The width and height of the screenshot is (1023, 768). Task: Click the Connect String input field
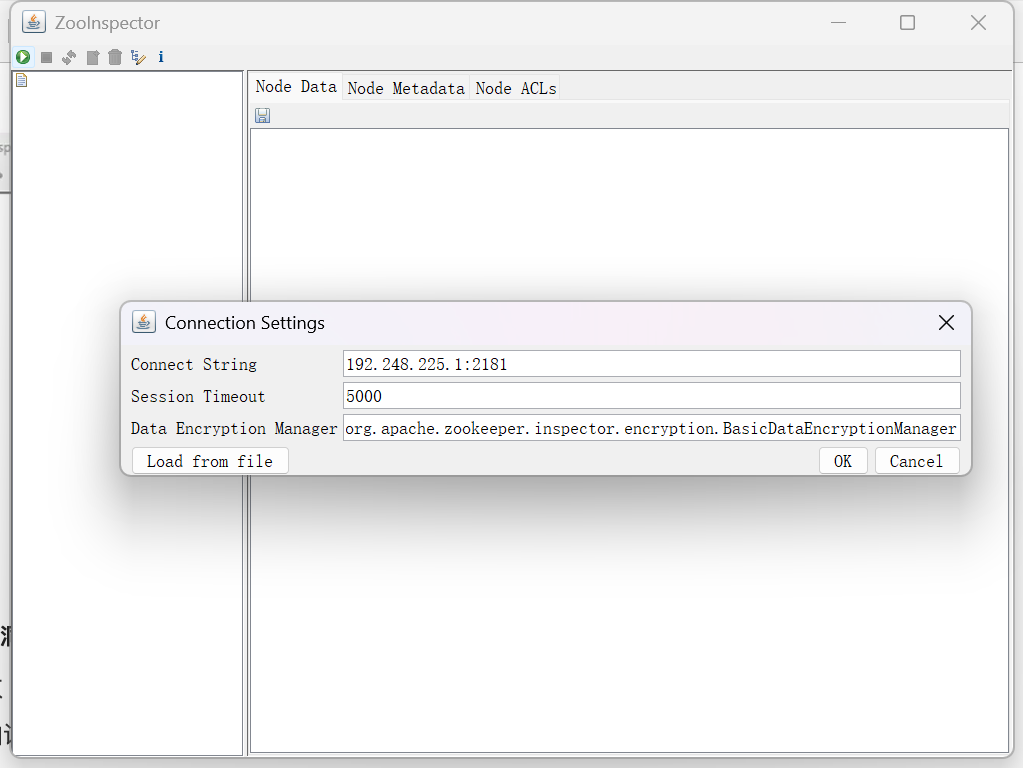(x=652, y=364)
